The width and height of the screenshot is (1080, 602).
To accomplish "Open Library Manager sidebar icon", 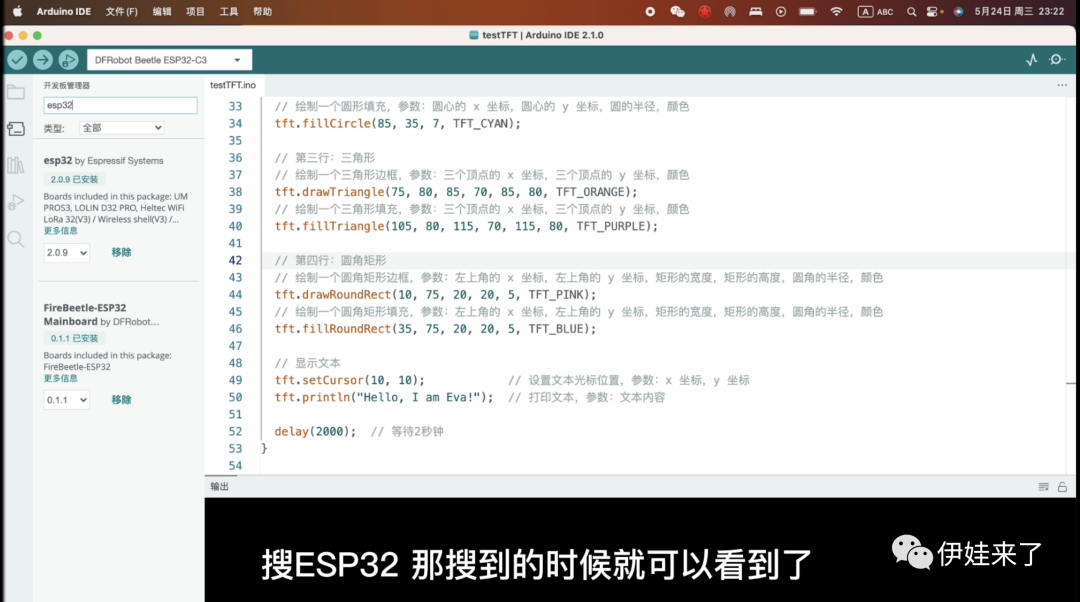I will 16,165.
